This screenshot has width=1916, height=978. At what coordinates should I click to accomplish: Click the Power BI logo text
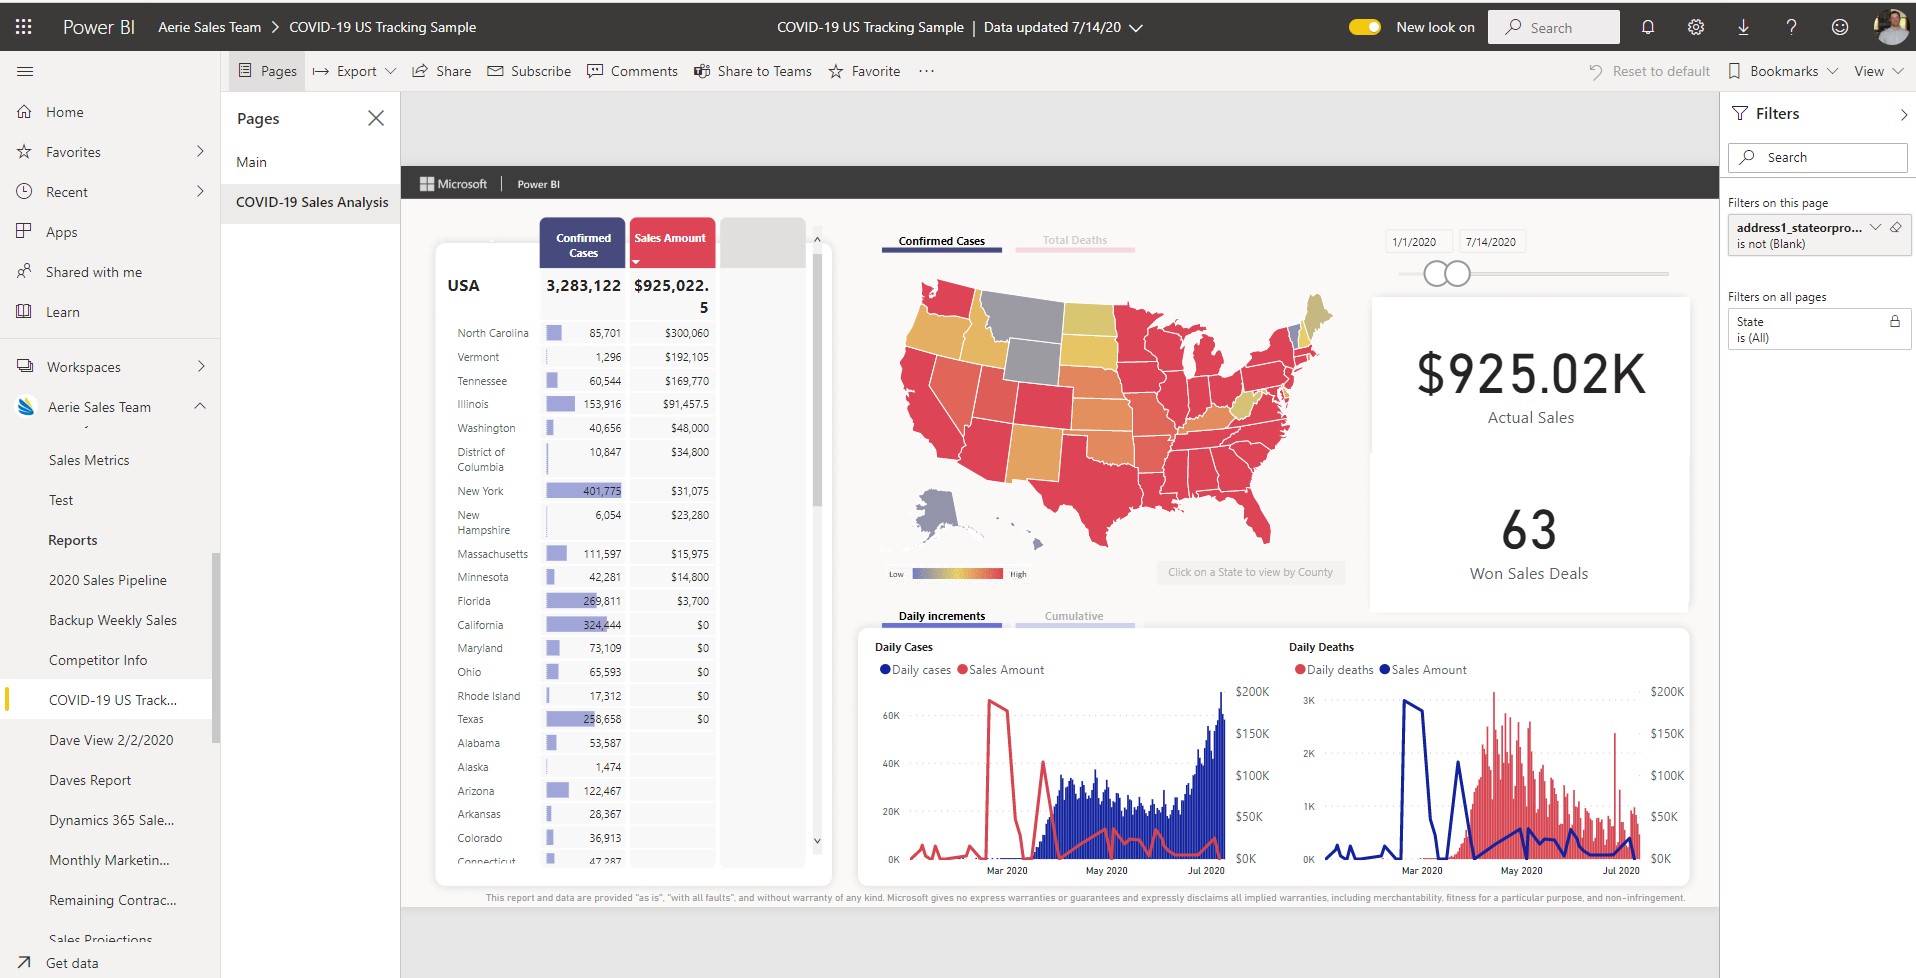pos(98,27)
